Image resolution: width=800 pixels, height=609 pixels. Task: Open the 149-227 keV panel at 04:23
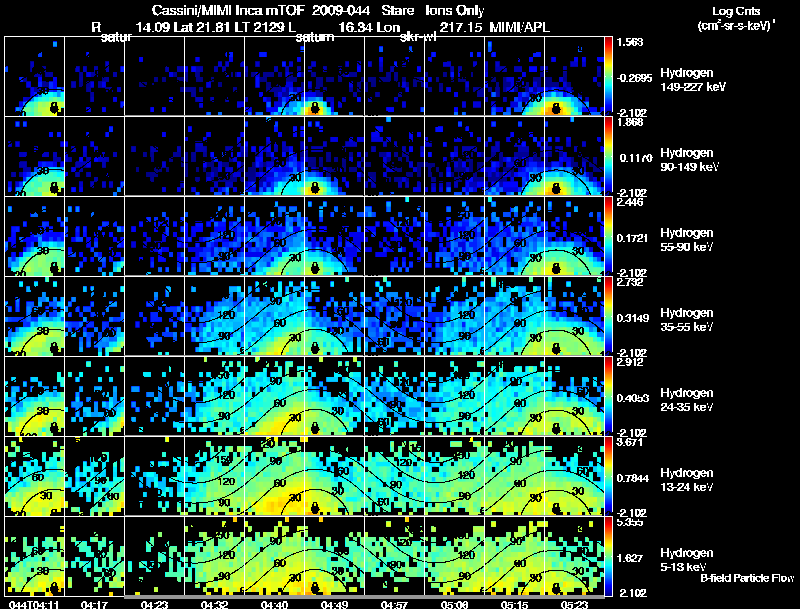tap(154, 76)
